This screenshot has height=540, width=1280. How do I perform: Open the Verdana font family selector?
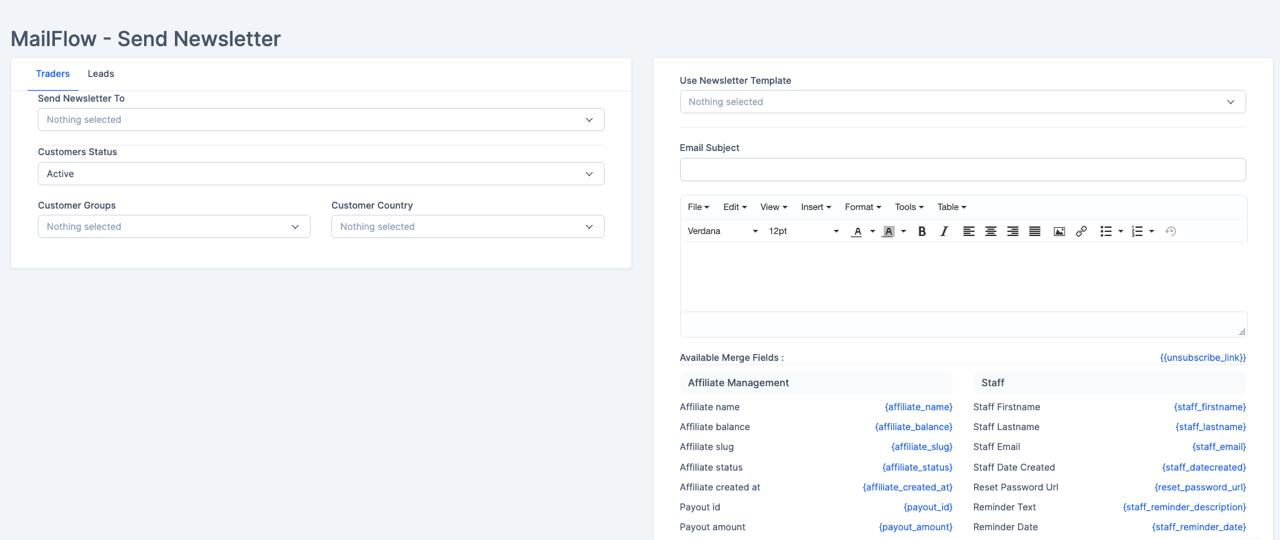[x=722, y=231]
